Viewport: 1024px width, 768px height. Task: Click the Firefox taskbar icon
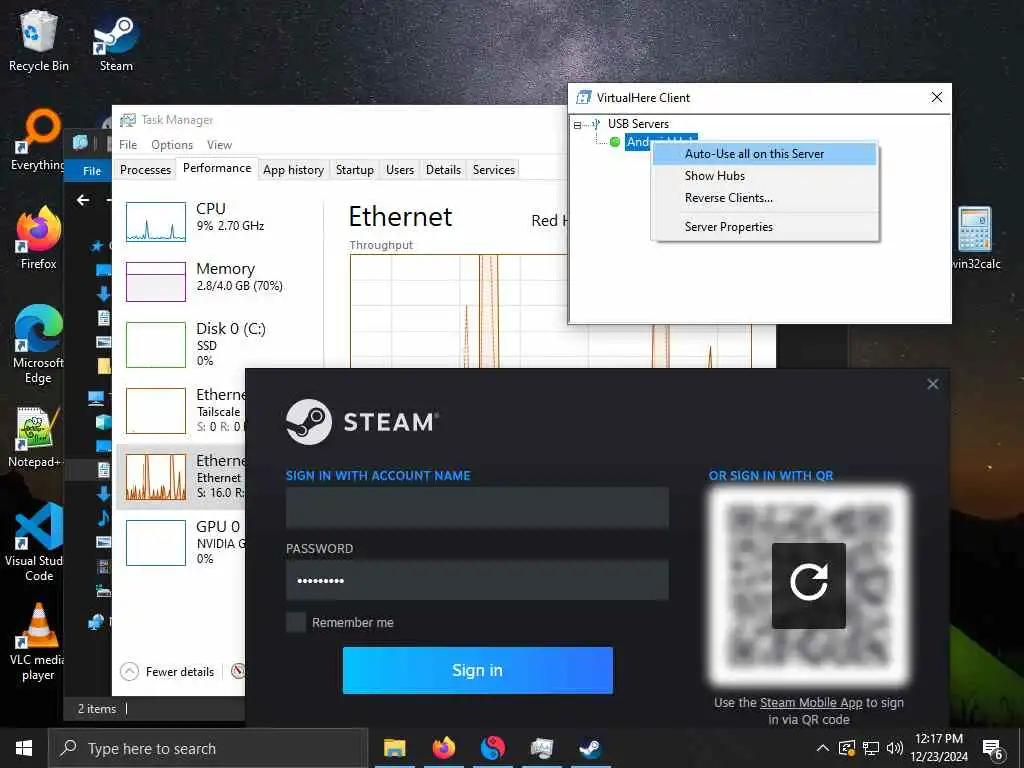pos(444,748)
